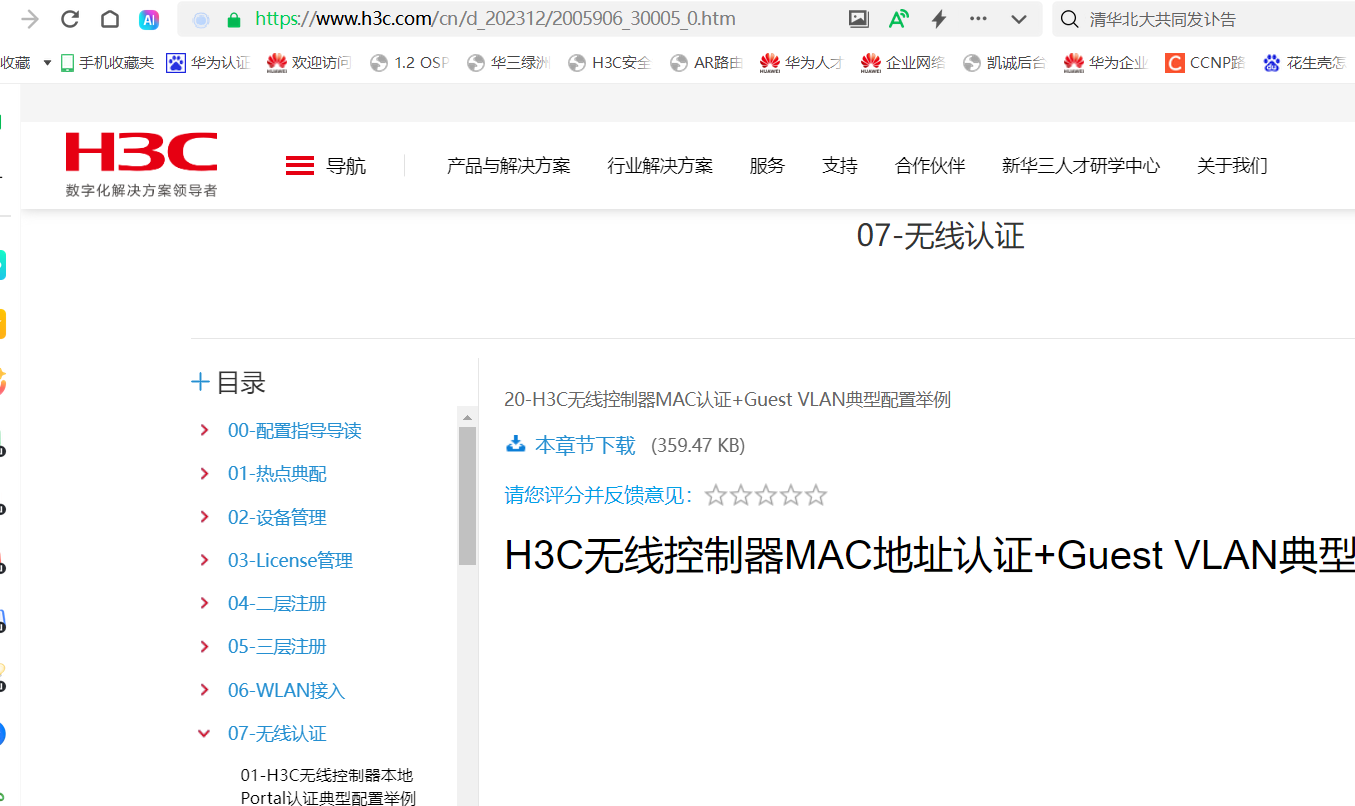
Task: Open the 企业网络 bookmark
Action: click(903, 63)
